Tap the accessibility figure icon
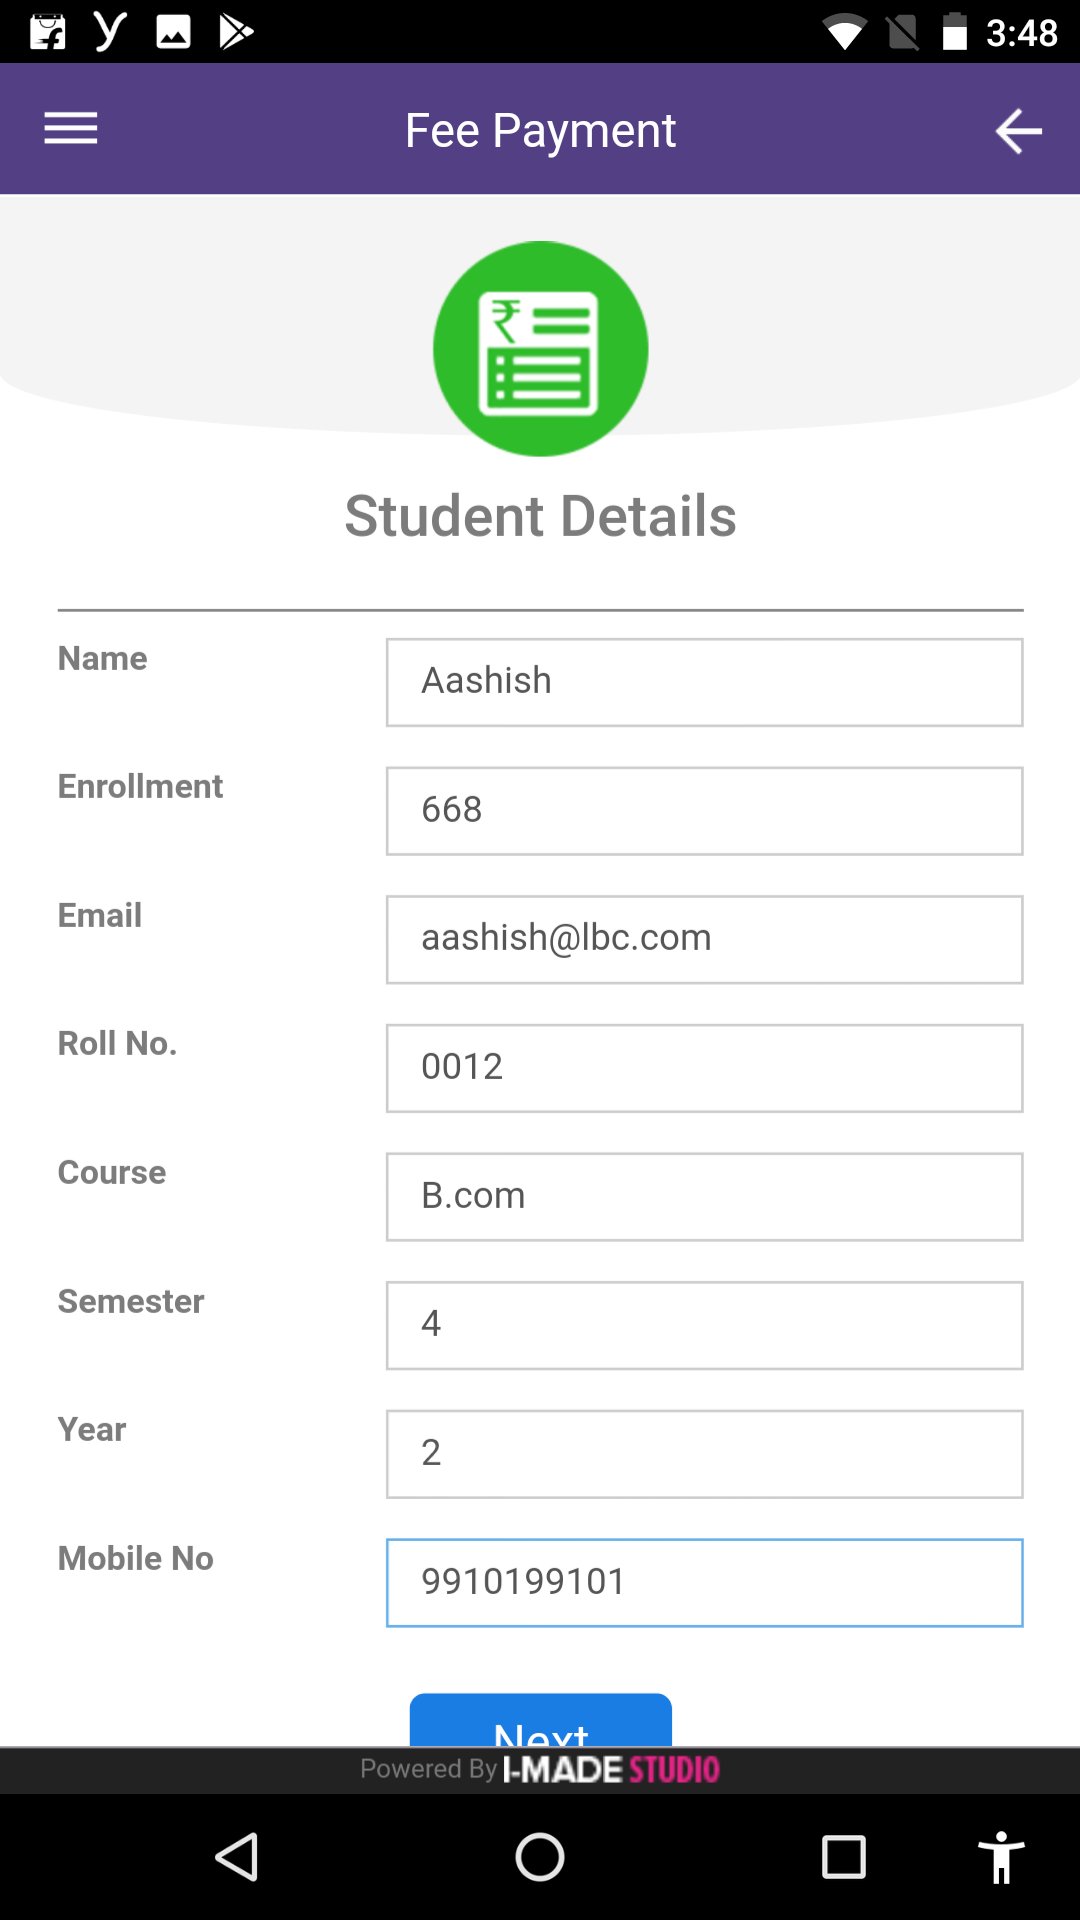 click(x=1000, y=1857)
